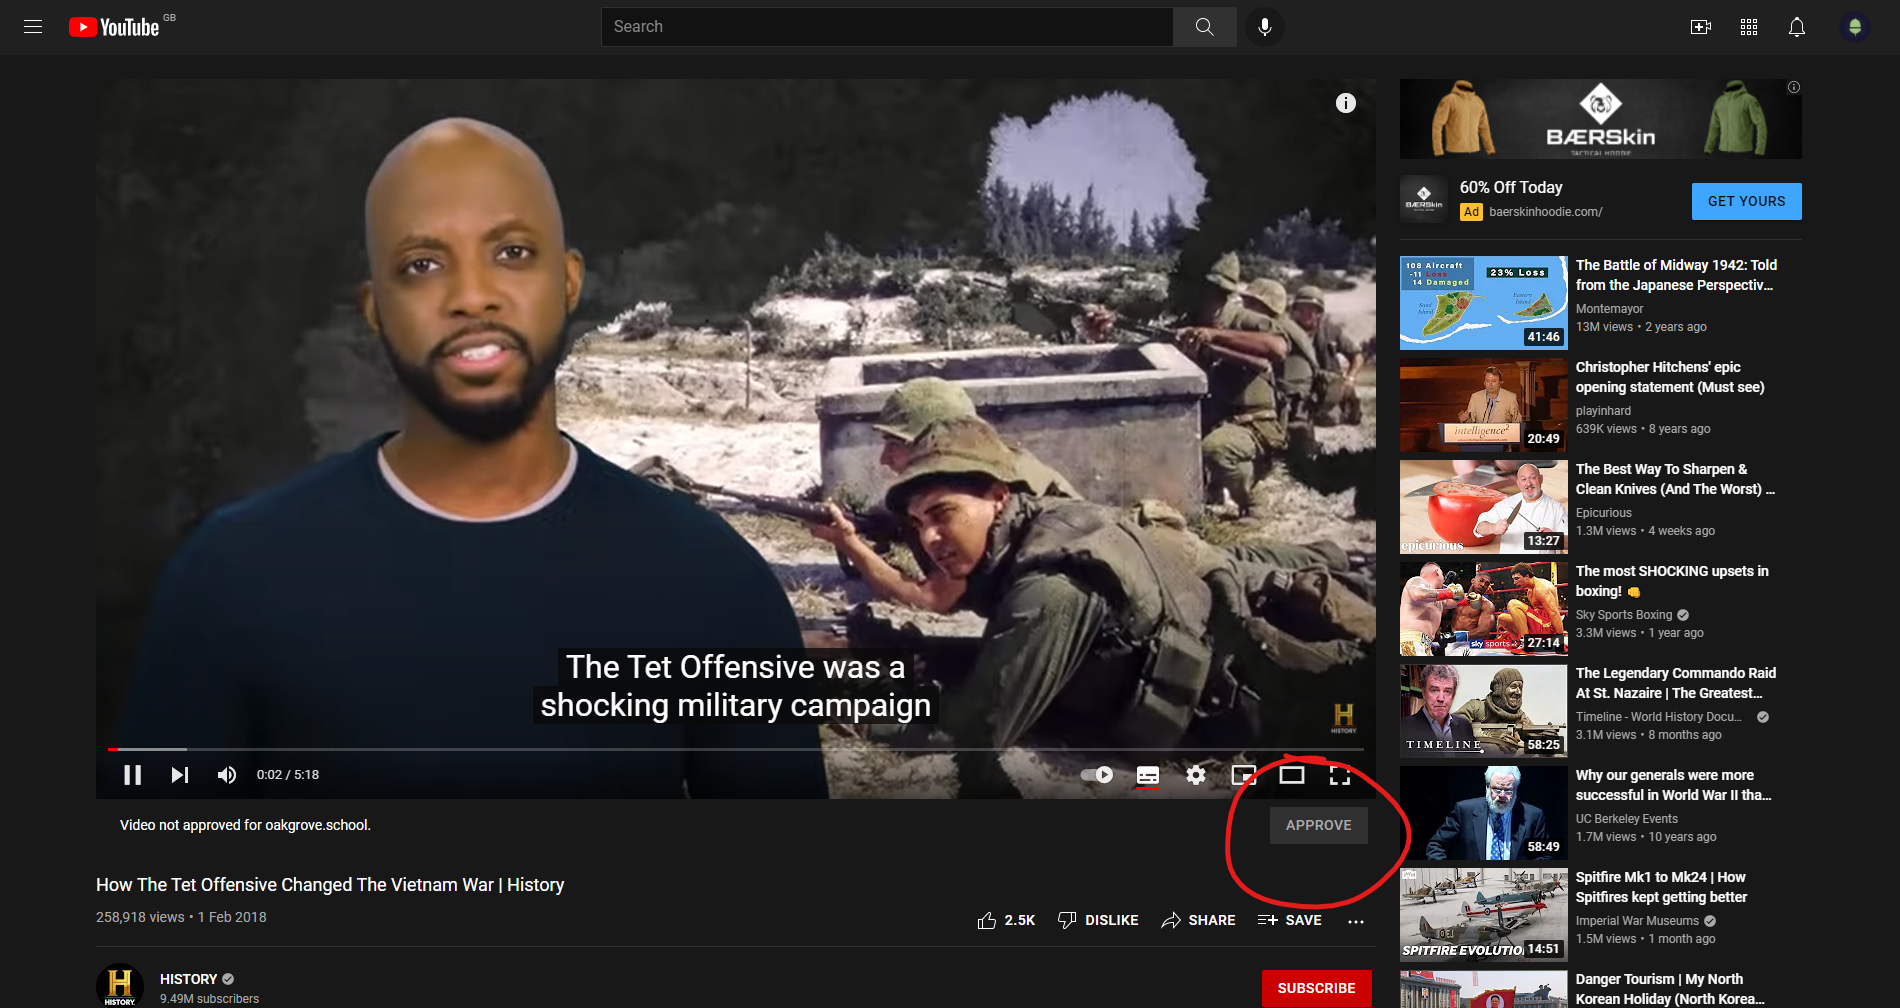Screen dimensions: 1900x1008
Task: Pause the video
Action: click(132, 775)
